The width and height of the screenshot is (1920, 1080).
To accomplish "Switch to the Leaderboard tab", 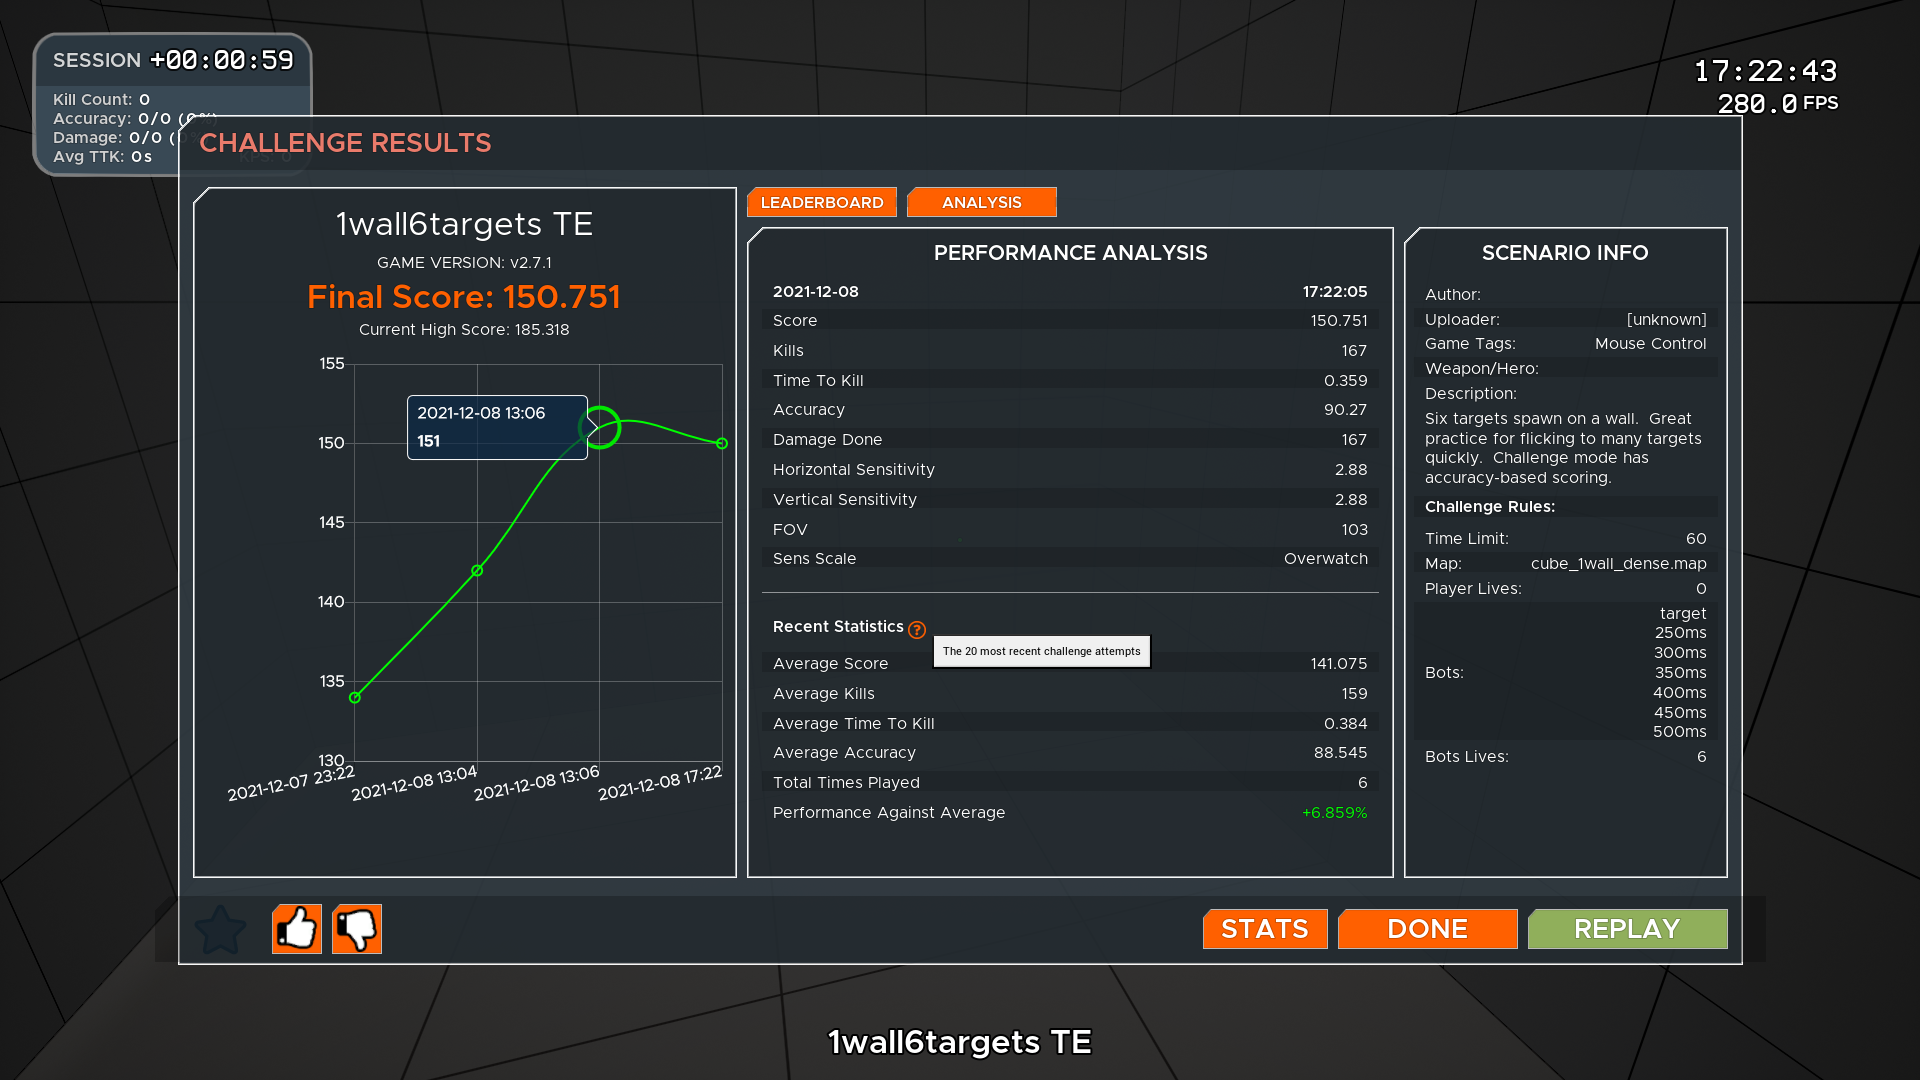I will (x=822, y=202).
